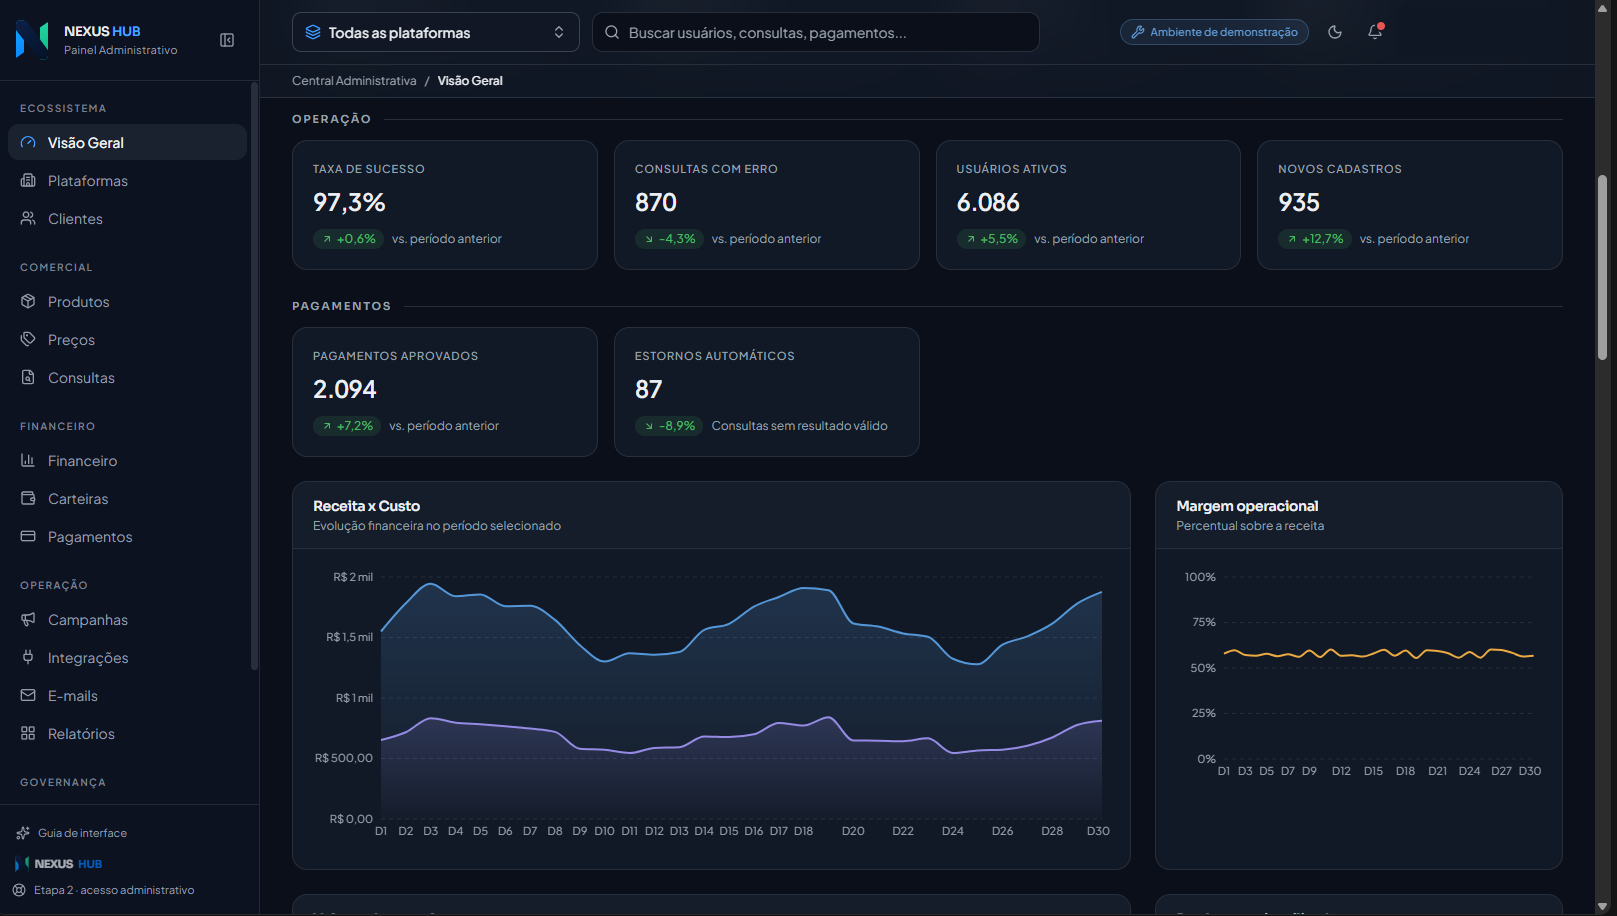
Task: Open Relatórios via its grid icon
Action: tap(28, 734)
